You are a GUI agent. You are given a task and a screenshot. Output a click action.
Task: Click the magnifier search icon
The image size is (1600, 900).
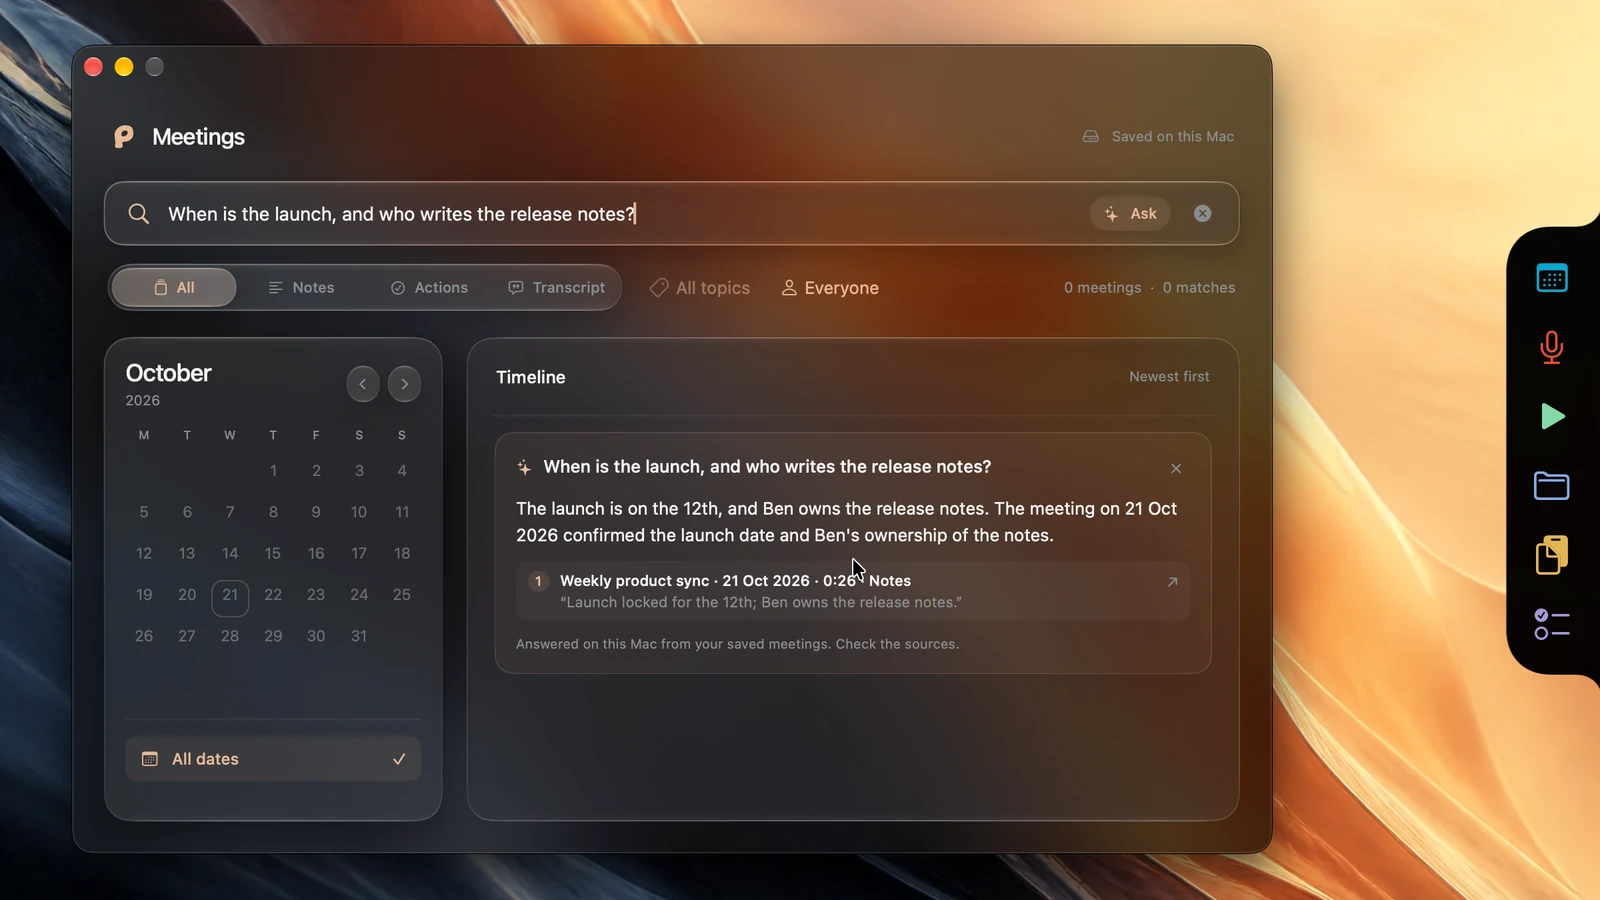tap(139, 214)
